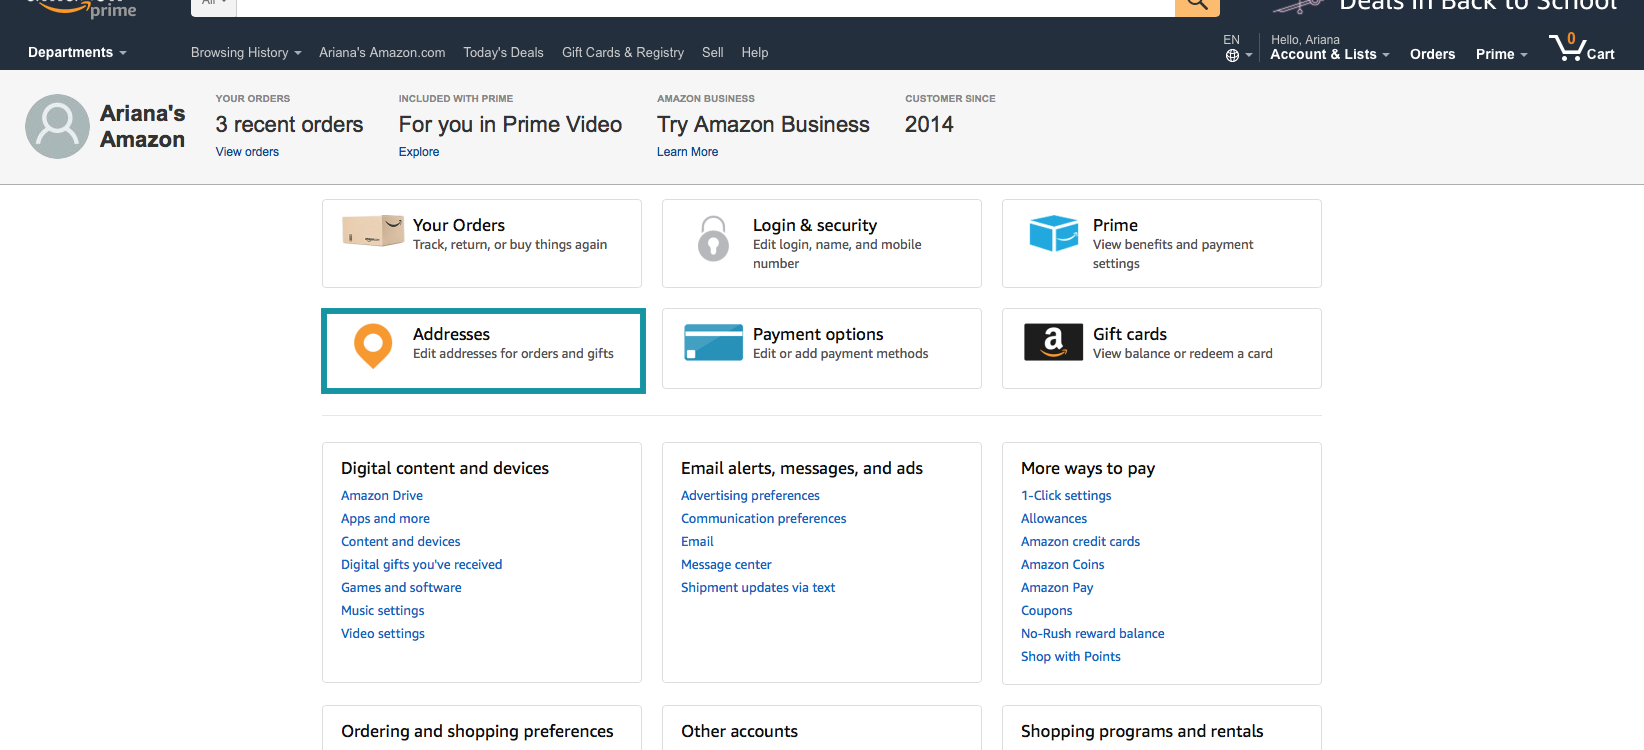
Task: Open the EN language selector dropdown
Action: [1238, 48]
